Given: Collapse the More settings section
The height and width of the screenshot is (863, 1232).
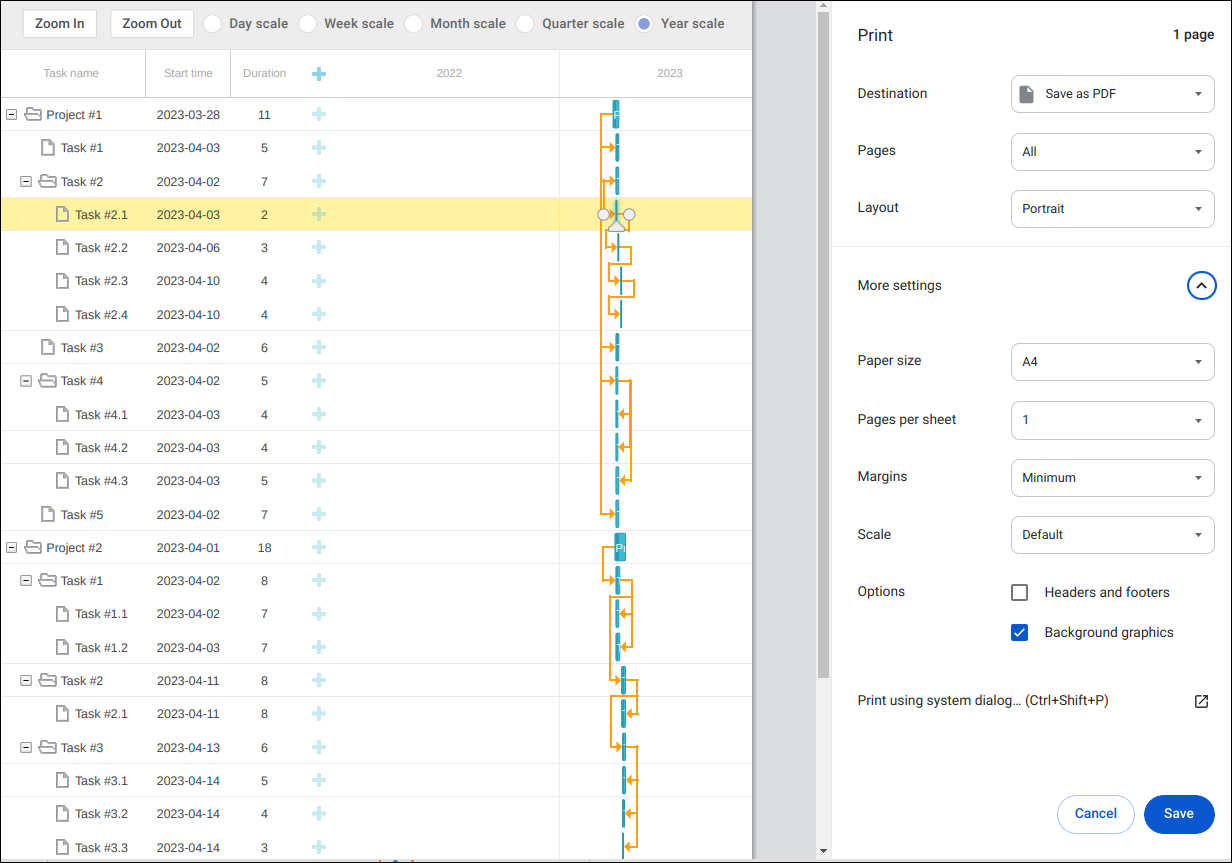Looking at the screenshot, I should (x=1201, y=285).
